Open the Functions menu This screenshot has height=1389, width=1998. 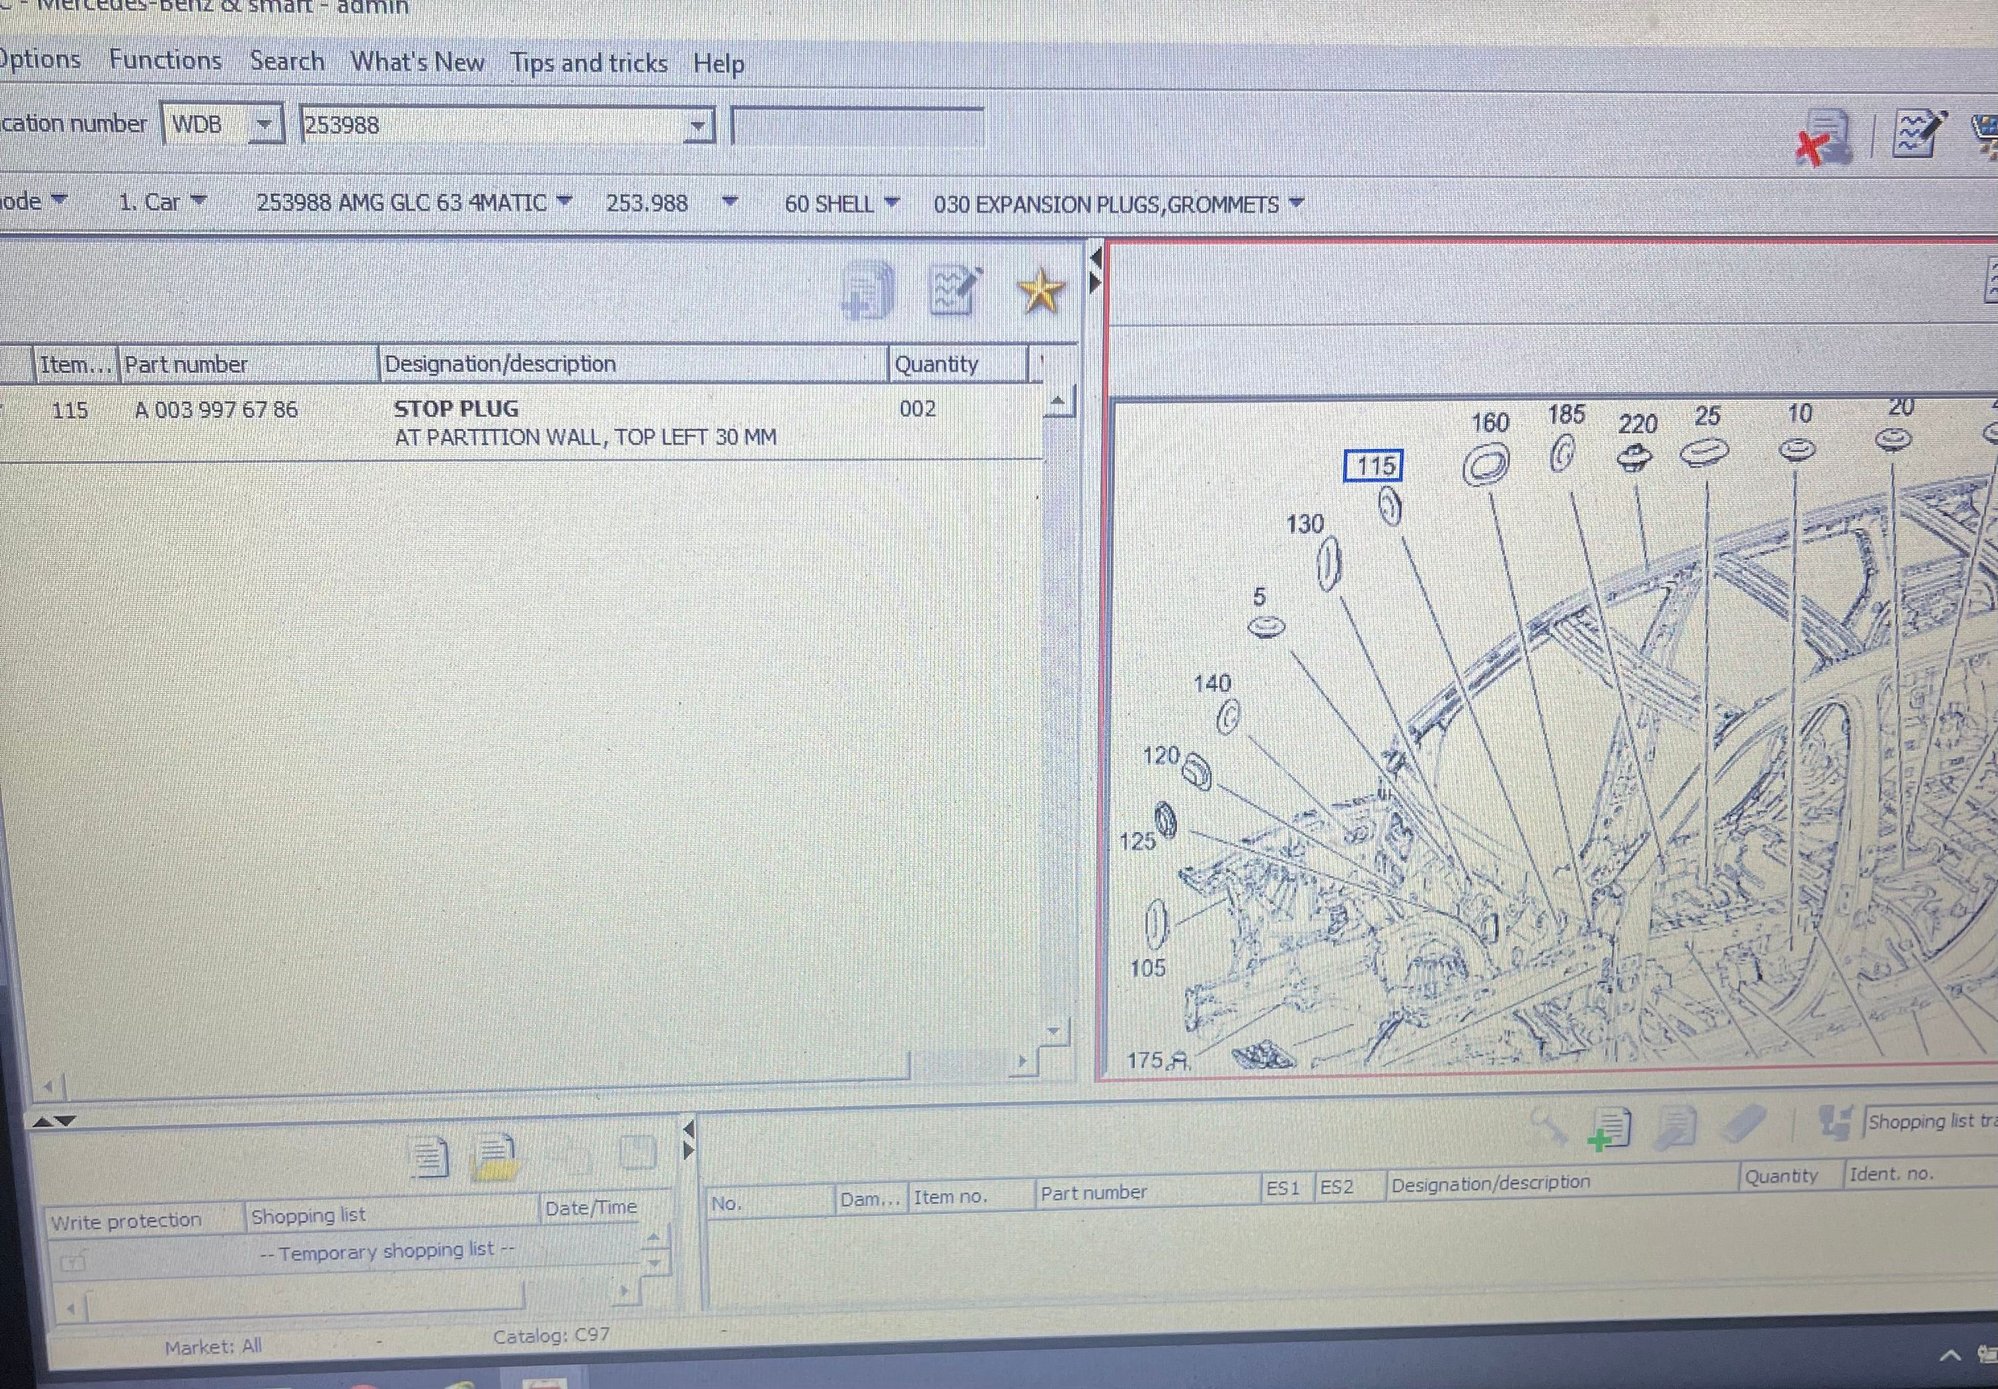[165, 60]
